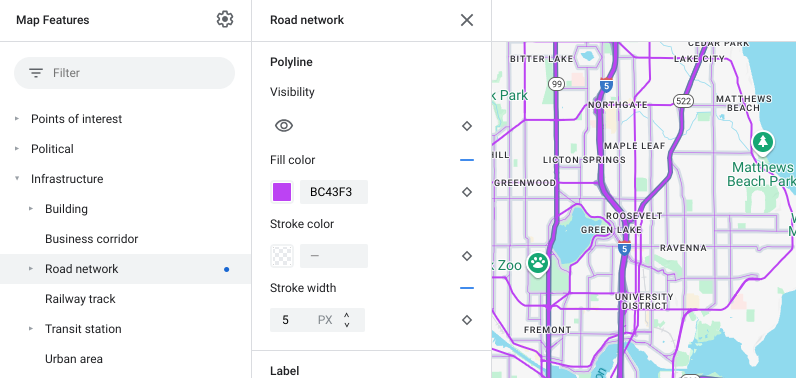Click the diamond icon beside Visibility
Viewport: 796px width, 378px height.
[467, 126]
